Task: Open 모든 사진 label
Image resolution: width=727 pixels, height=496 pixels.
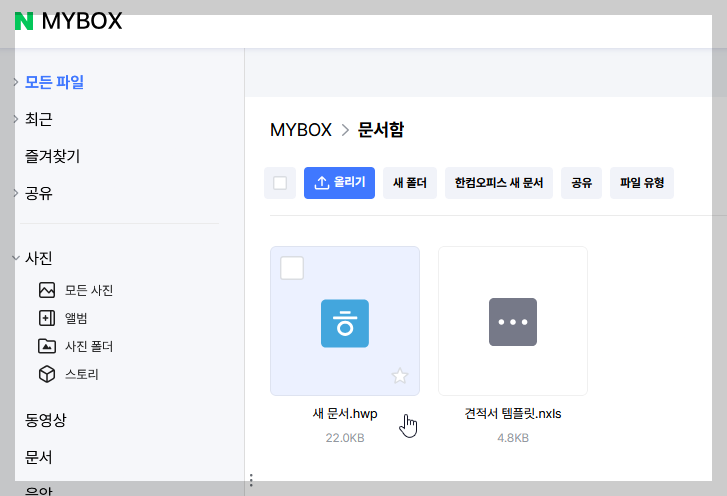Action: click(89, 290)
